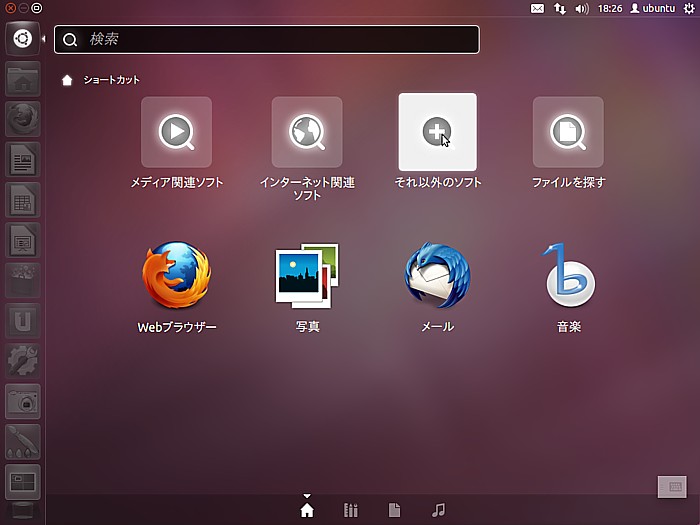This screenshot has width=700, height=525.
Task: Open Home Folder from launcher
Action: [23, 79]
